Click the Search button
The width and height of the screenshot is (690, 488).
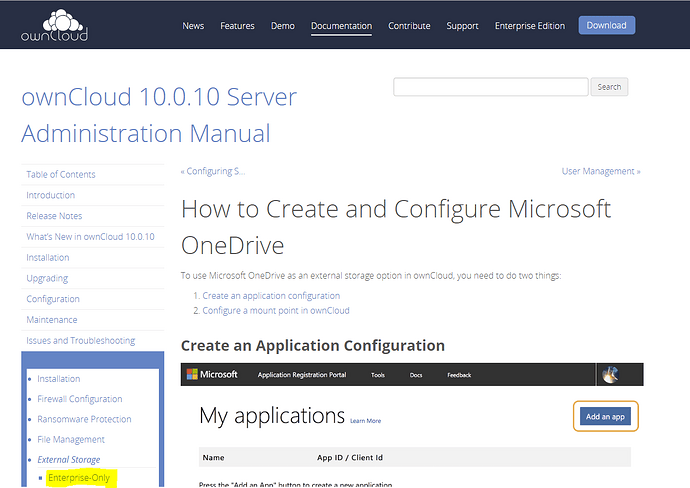[609, 87]
